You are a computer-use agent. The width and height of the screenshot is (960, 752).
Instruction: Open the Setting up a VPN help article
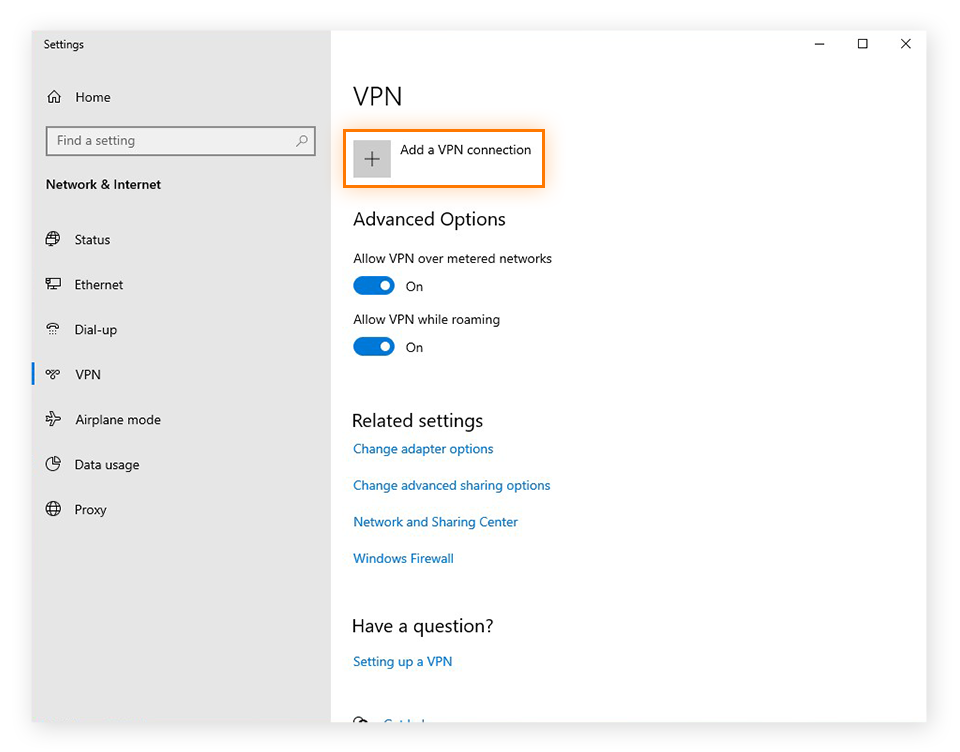pyautogui.click(x=402, y=661)
